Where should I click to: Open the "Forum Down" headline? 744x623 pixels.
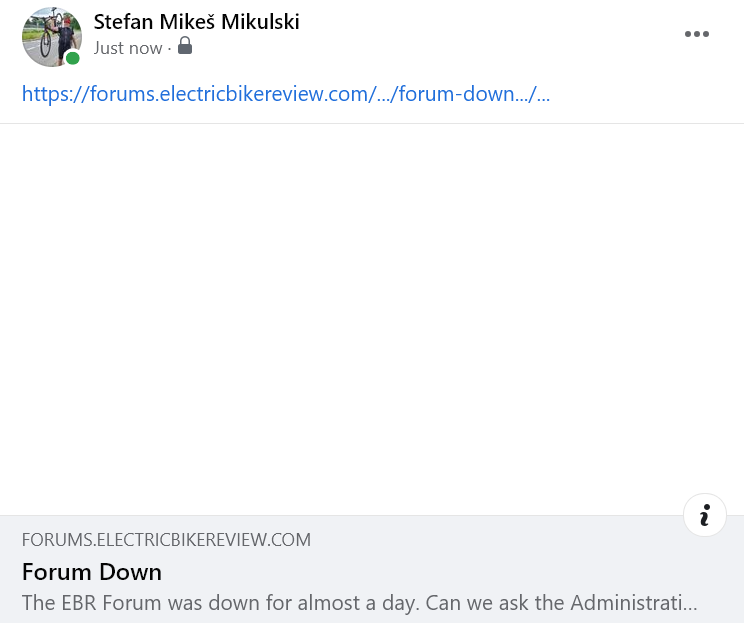[92, 572]
